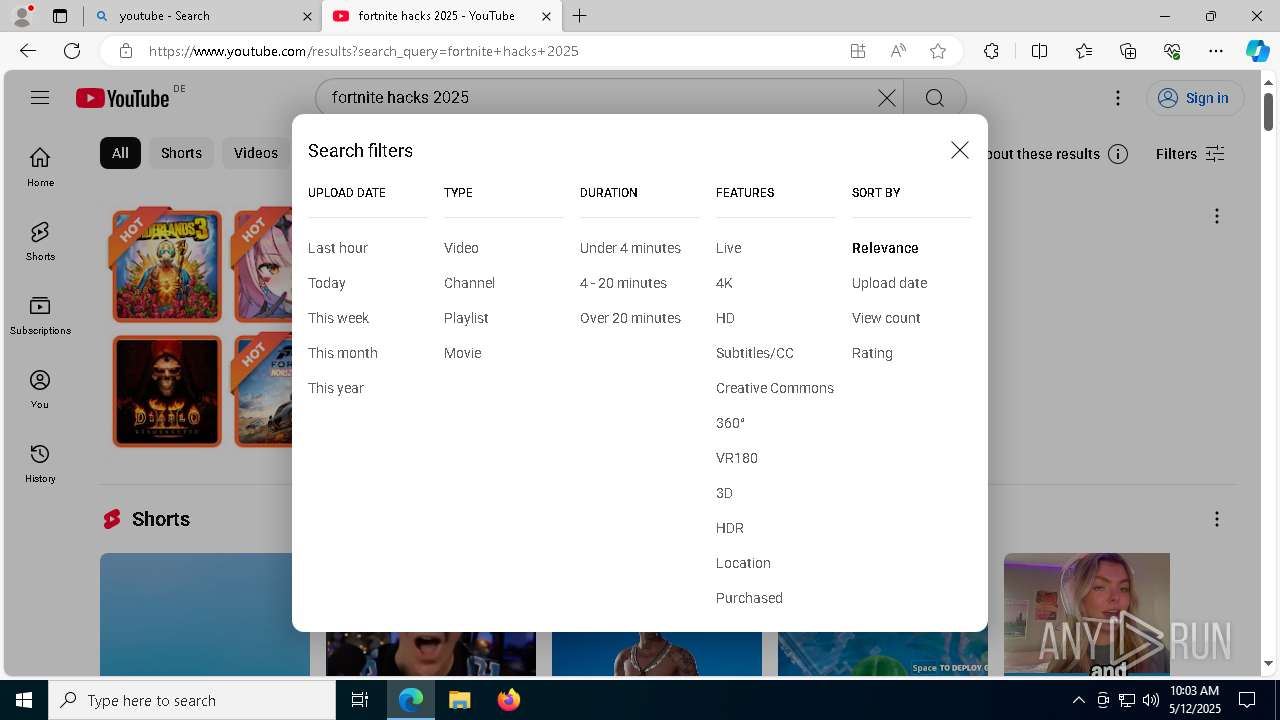This screenshot has width=1280, height=720.
Task: Select the Channel type filter
Action: (x=469, y=283)
